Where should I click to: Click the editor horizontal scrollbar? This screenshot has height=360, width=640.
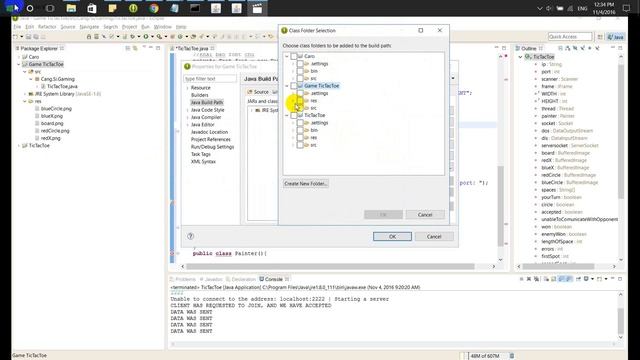(x=330, y=267)
